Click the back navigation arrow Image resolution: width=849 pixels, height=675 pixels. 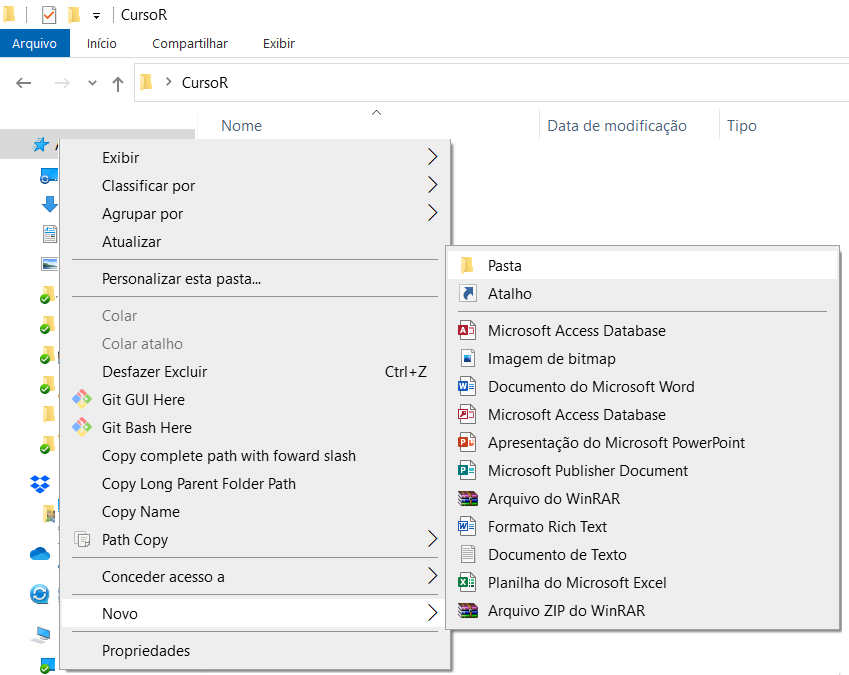pyautogui.click(x=25, y=83)
